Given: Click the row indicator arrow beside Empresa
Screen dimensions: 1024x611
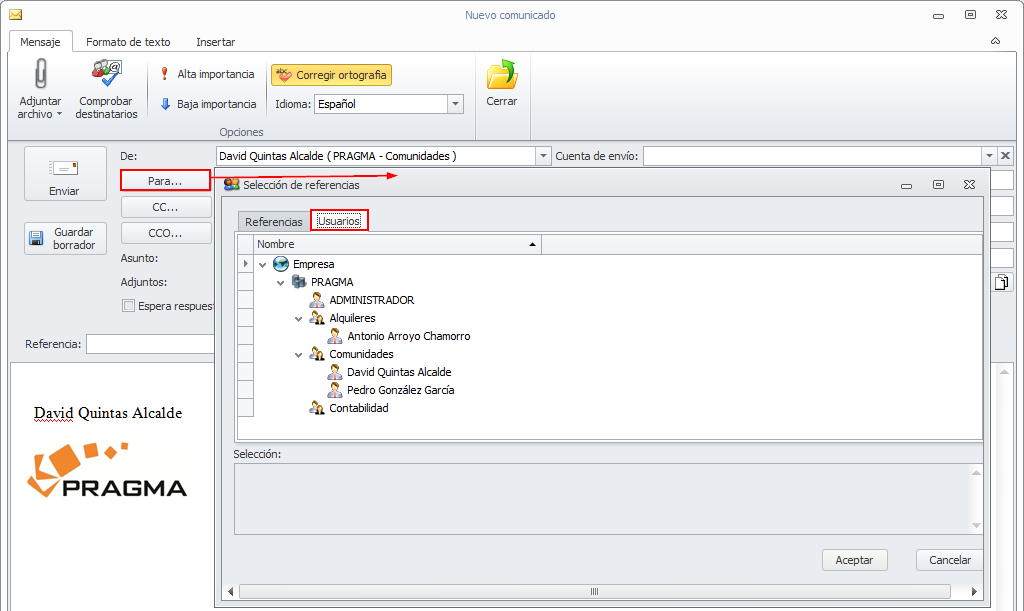Looking at the screenshot, I should (246, 264).
